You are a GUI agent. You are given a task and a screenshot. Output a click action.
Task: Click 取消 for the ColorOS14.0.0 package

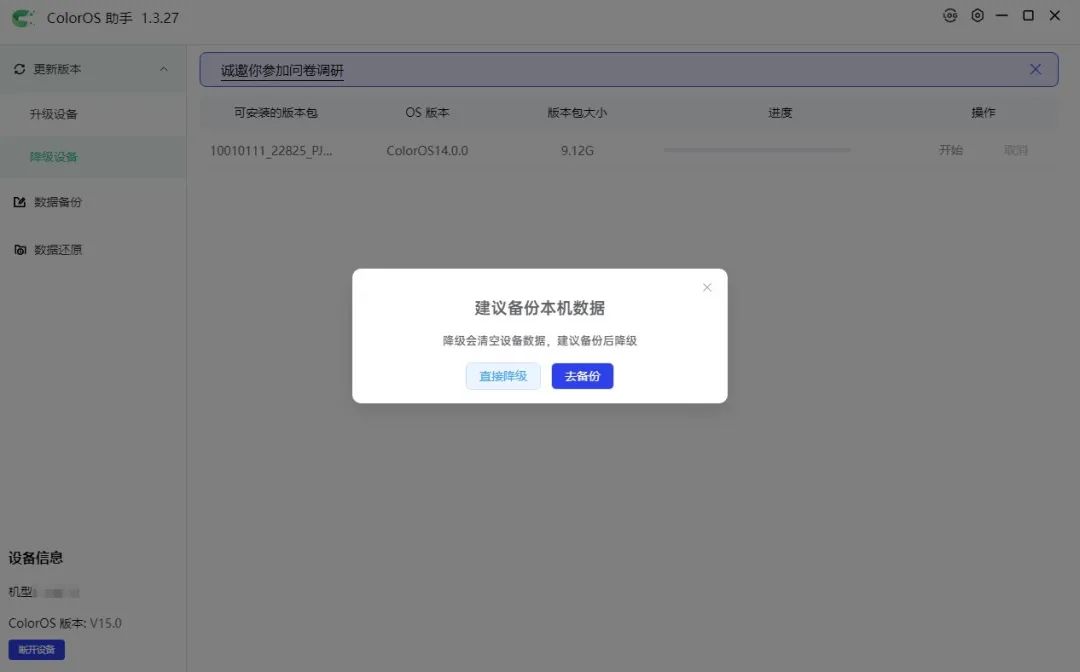[x=1015, y=150]
